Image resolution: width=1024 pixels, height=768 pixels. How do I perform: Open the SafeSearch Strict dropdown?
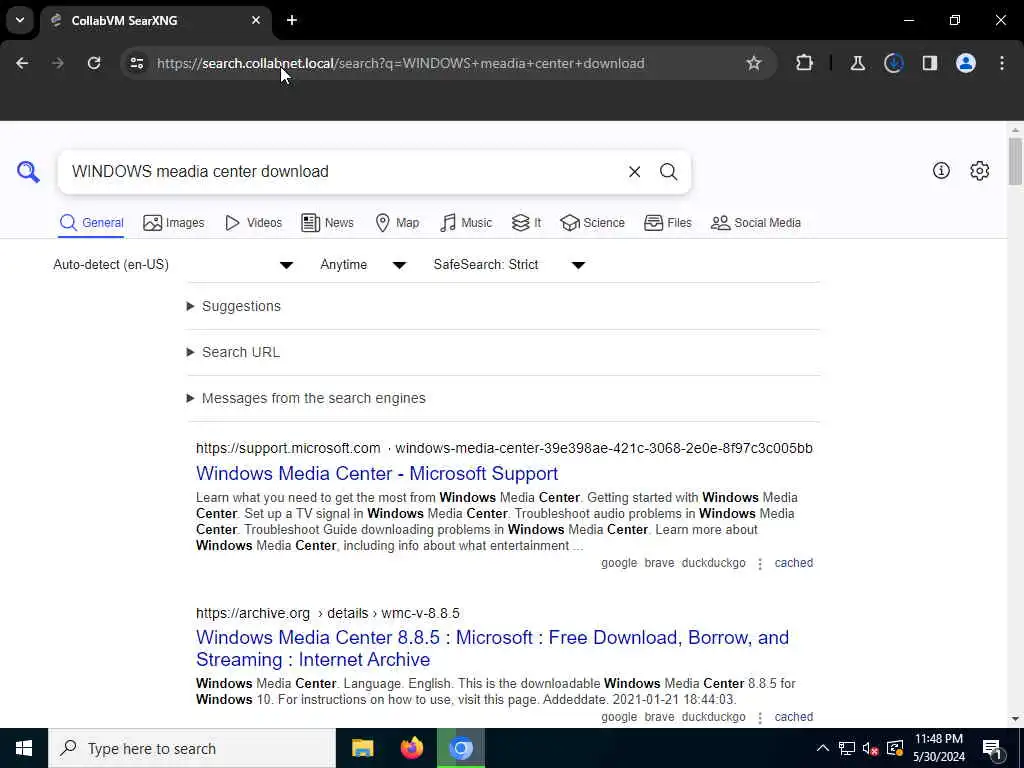point(509,264)
